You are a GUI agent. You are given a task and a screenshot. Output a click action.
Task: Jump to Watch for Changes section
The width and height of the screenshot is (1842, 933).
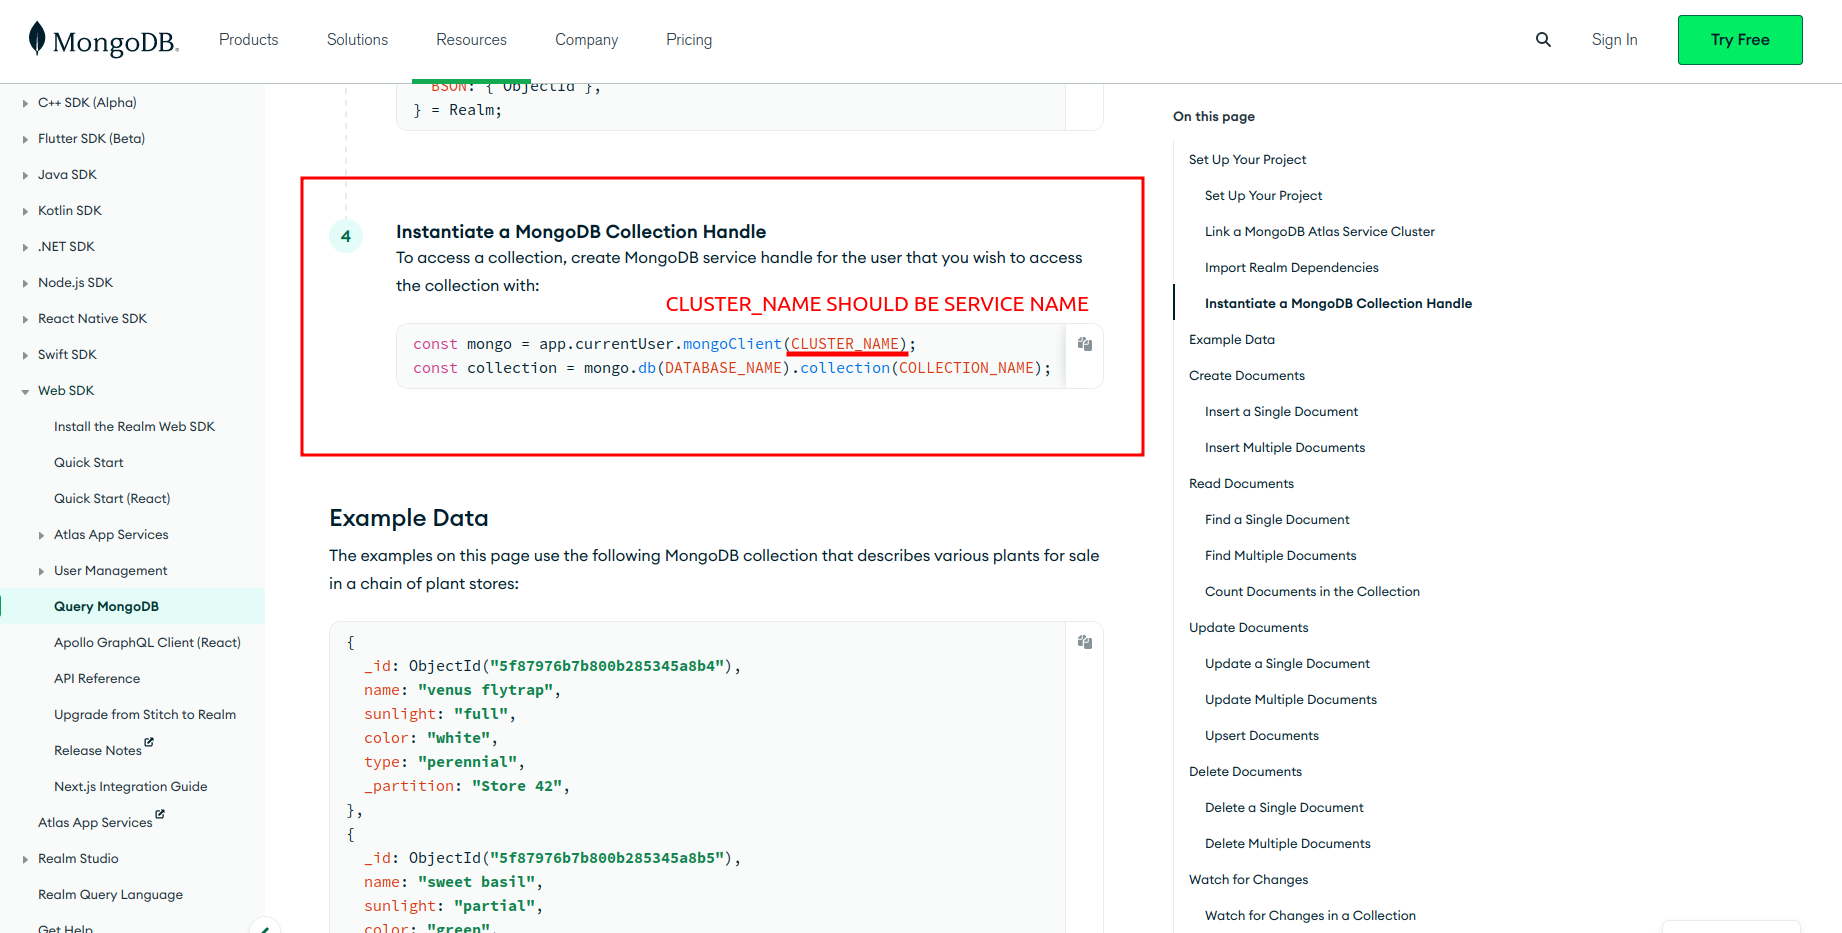click(x=1248, y=880)
